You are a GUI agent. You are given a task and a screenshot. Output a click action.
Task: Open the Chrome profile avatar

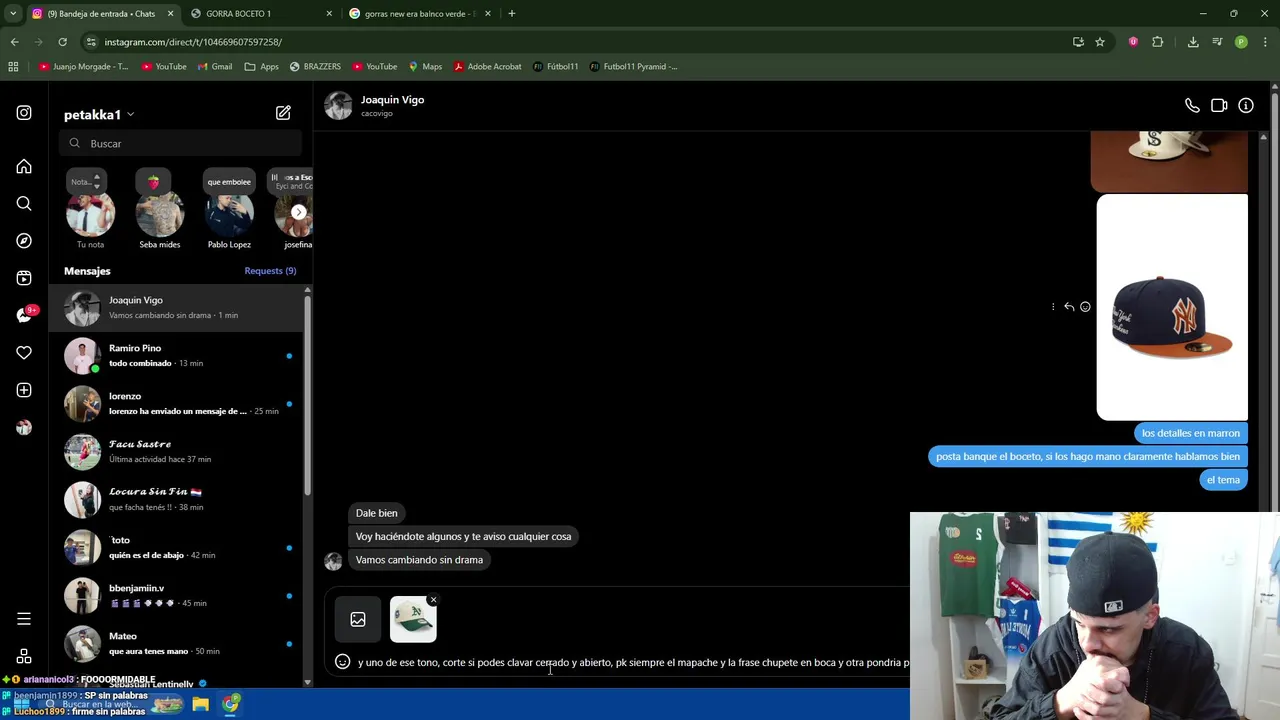(1241, 42)
